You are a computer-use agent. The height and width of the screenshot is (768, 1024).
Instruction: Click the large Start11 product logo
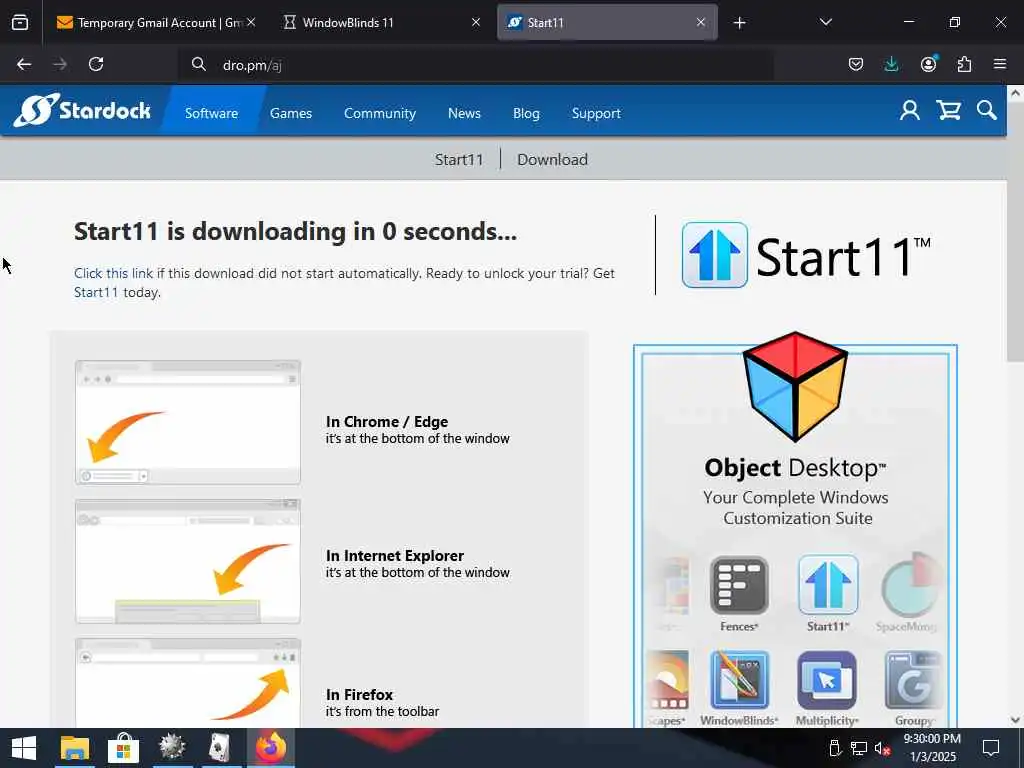pos(806,255)
